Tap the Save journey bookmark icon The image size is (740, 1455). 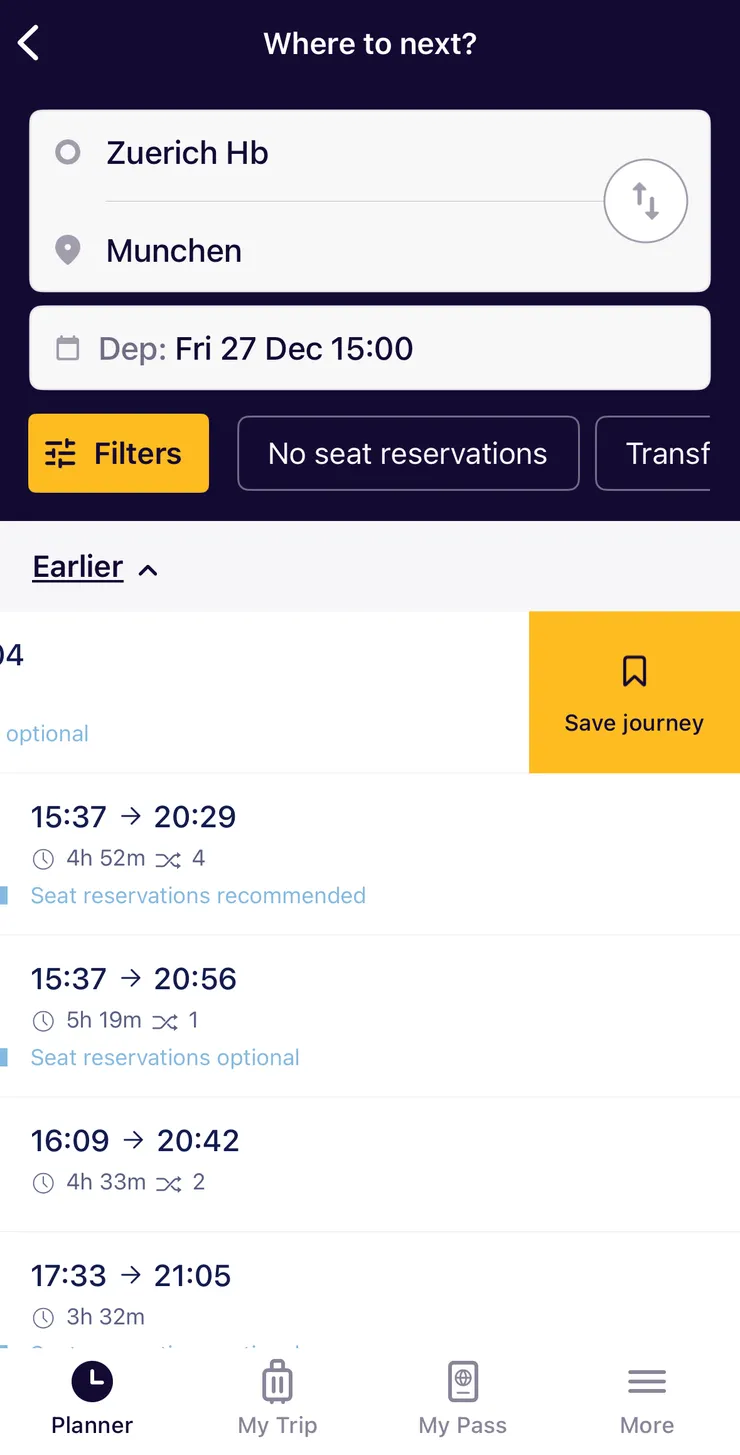tap(634, 671)
